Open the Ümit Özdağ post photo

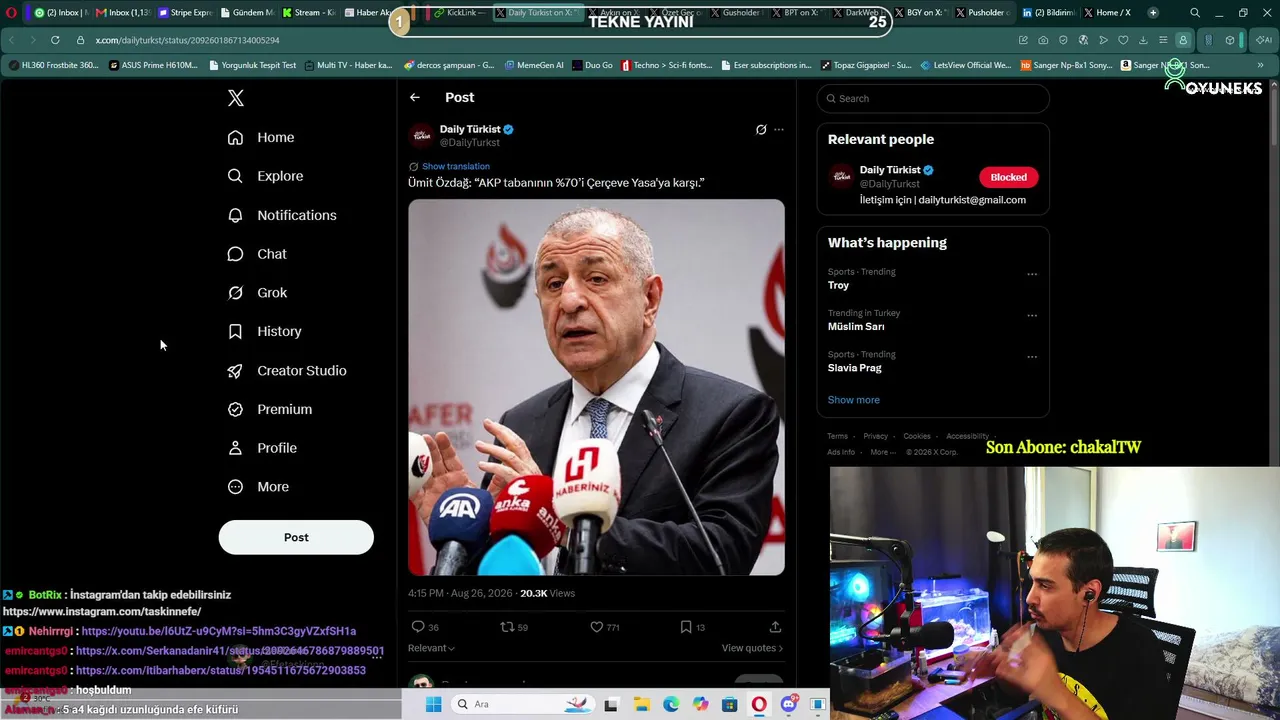596,387
